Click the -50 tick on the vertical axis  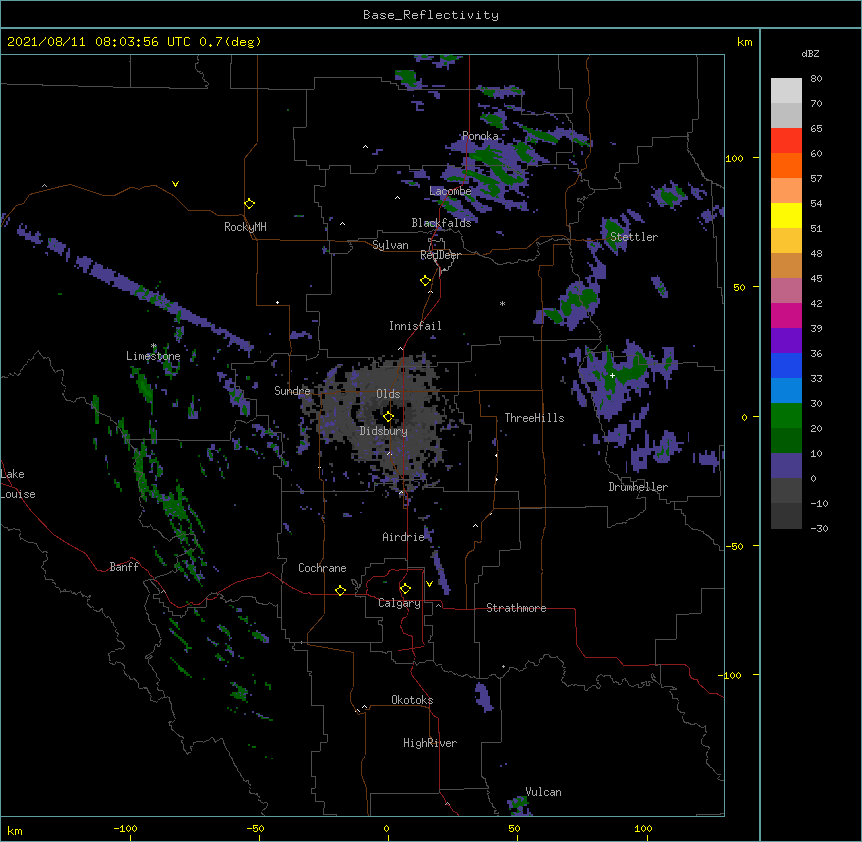click(x=734, y=546)
